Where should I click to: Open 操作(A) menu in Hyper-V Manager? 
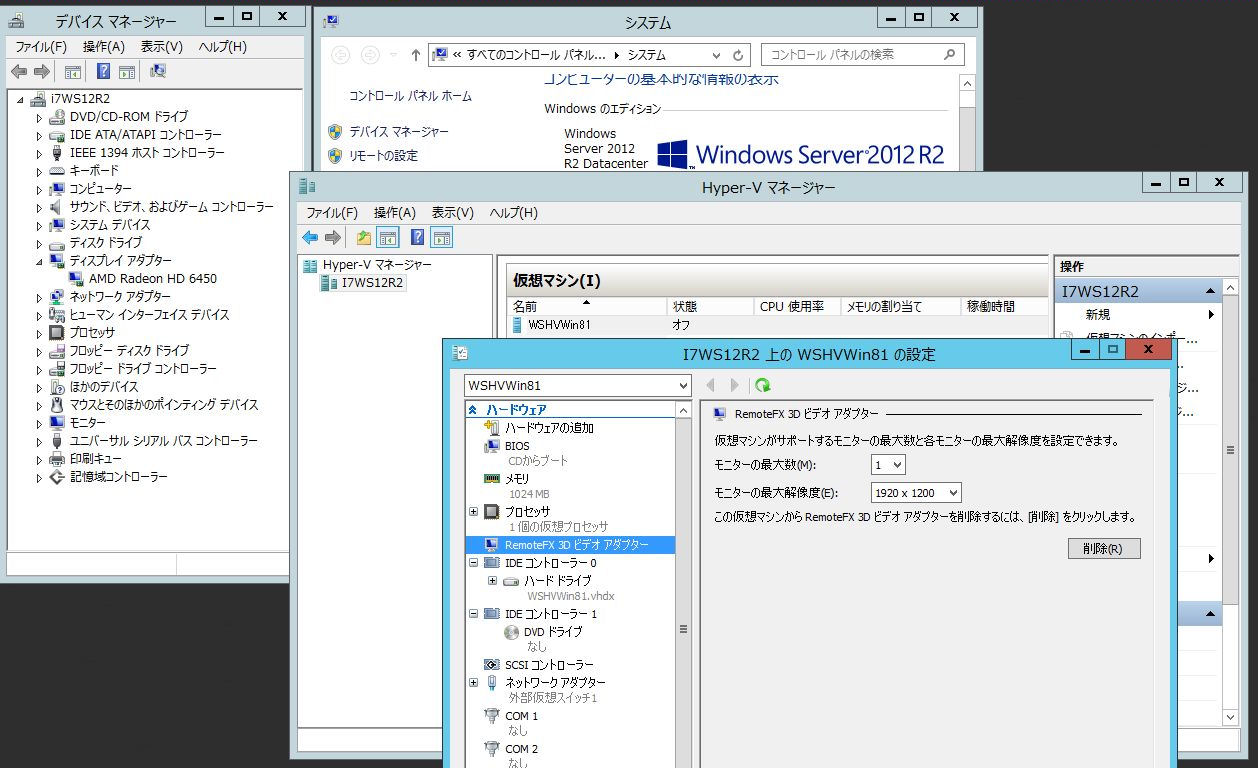(x=395, y=213)
